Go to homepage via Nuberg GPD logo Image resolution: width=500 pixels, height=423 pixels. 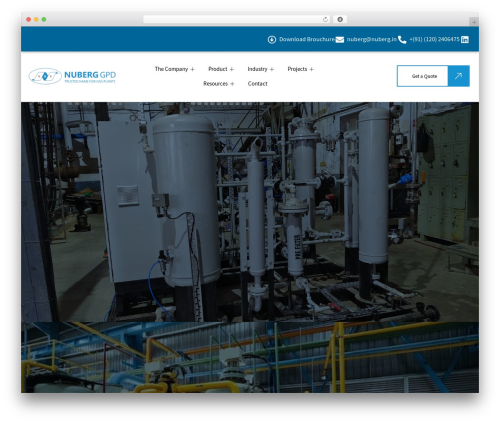click(x=72, y=76)
